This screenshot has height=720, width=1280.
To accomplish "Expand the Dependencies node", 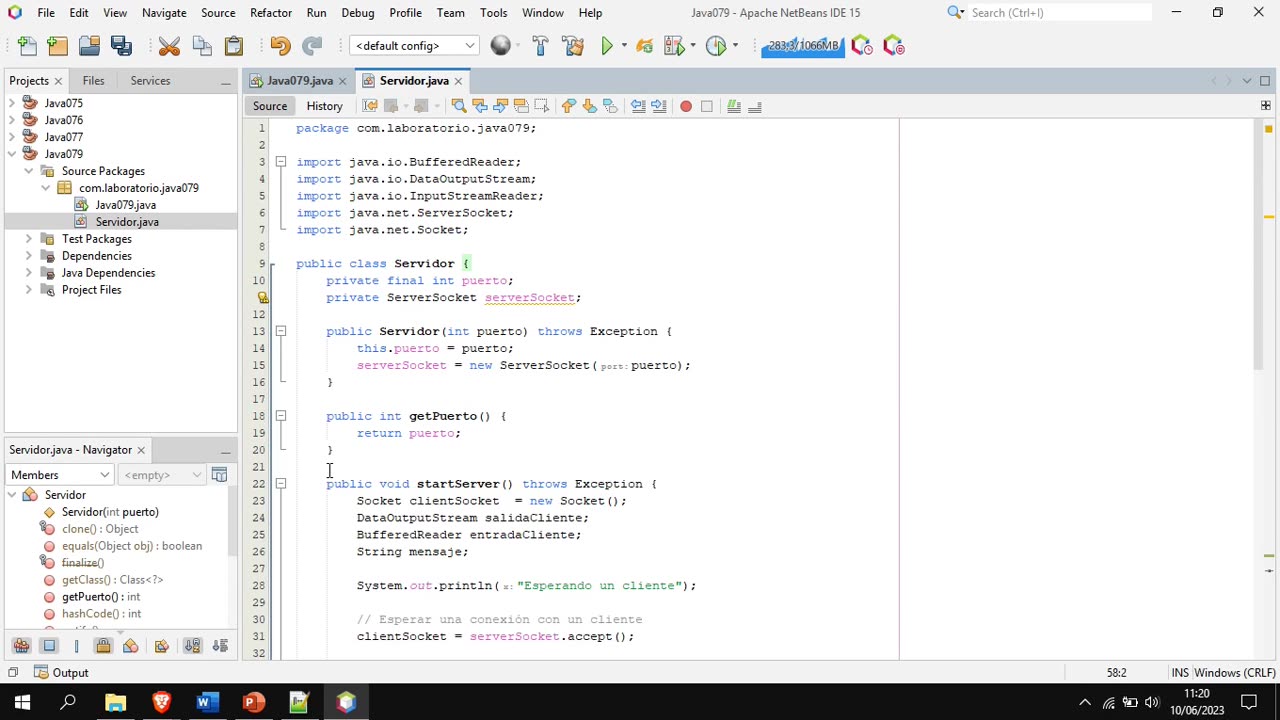I will point(28,256).
